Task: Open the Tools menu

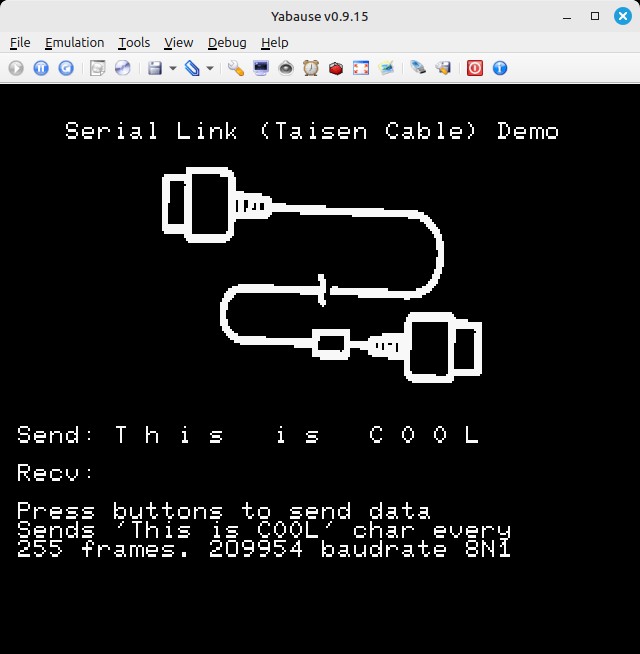Action: [x=134, y=42]
